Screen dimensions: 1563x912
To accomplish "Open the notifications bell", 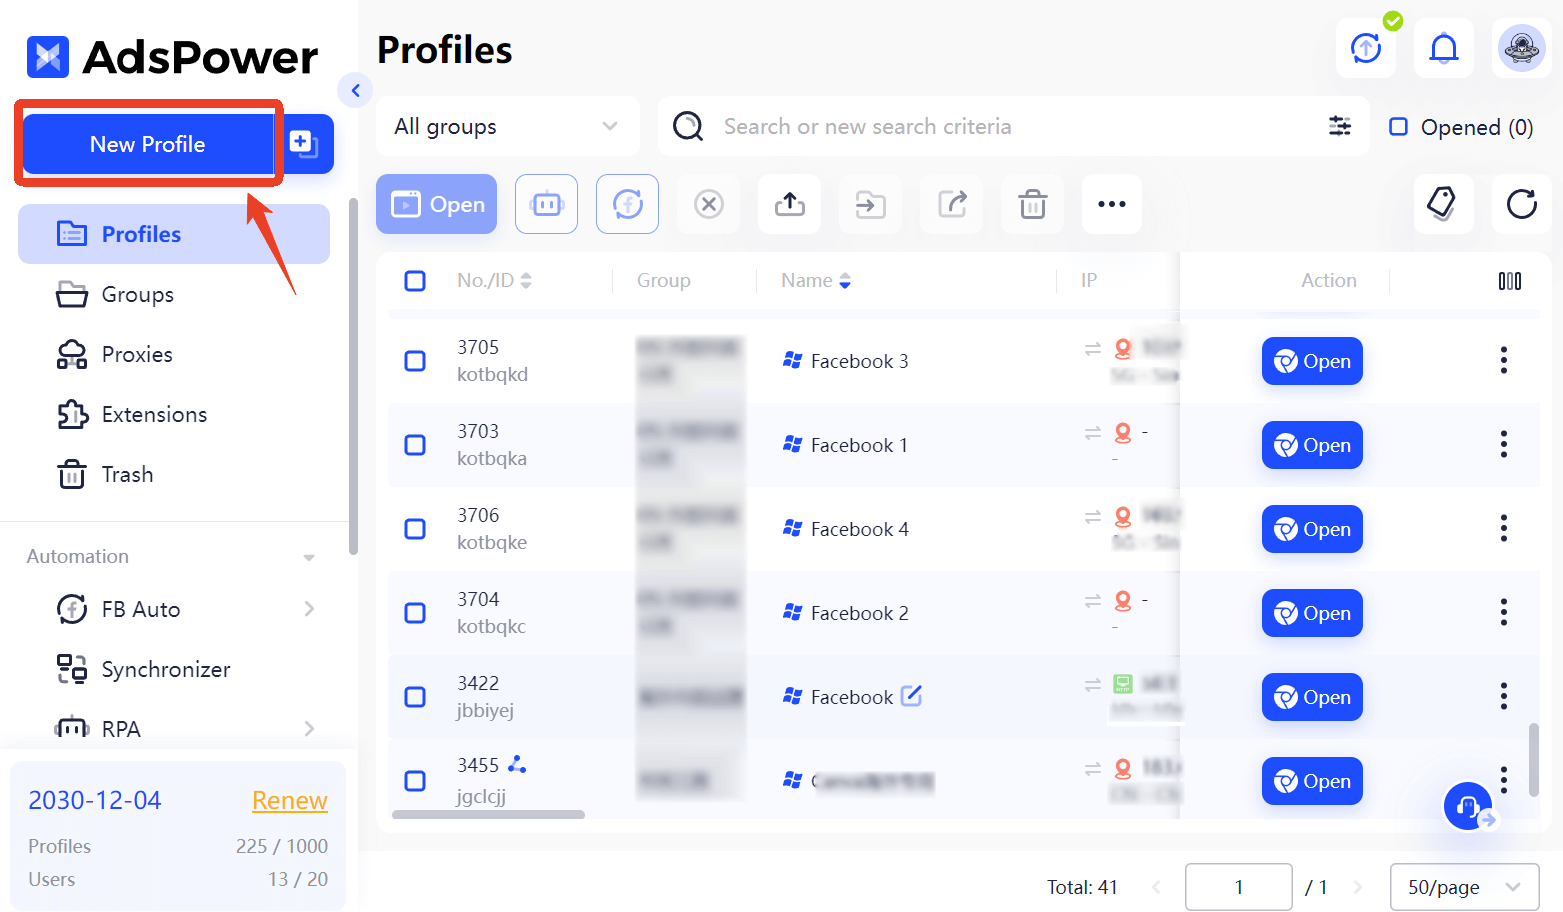I will [1444, 47].
